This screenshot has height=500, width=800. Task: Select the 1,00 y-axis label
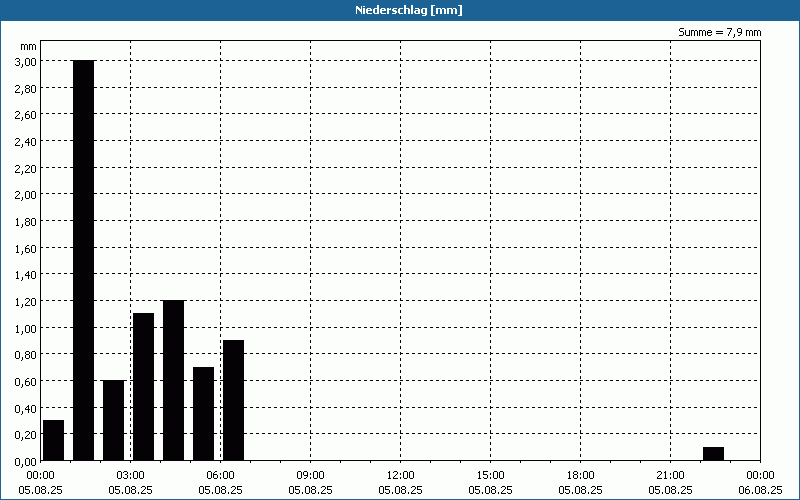click(x=26, y=328)
